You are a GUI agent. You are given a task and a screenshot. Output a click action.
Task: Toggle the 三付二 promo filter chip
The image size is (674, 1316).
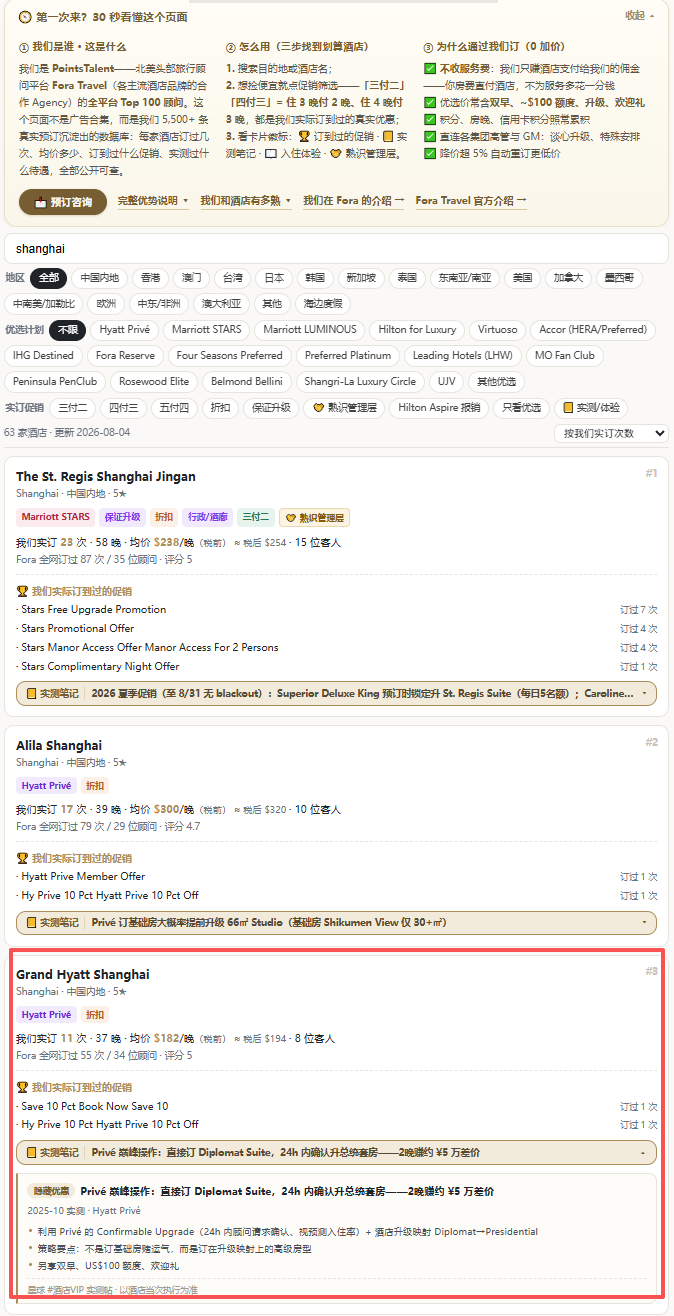[73, 407]
